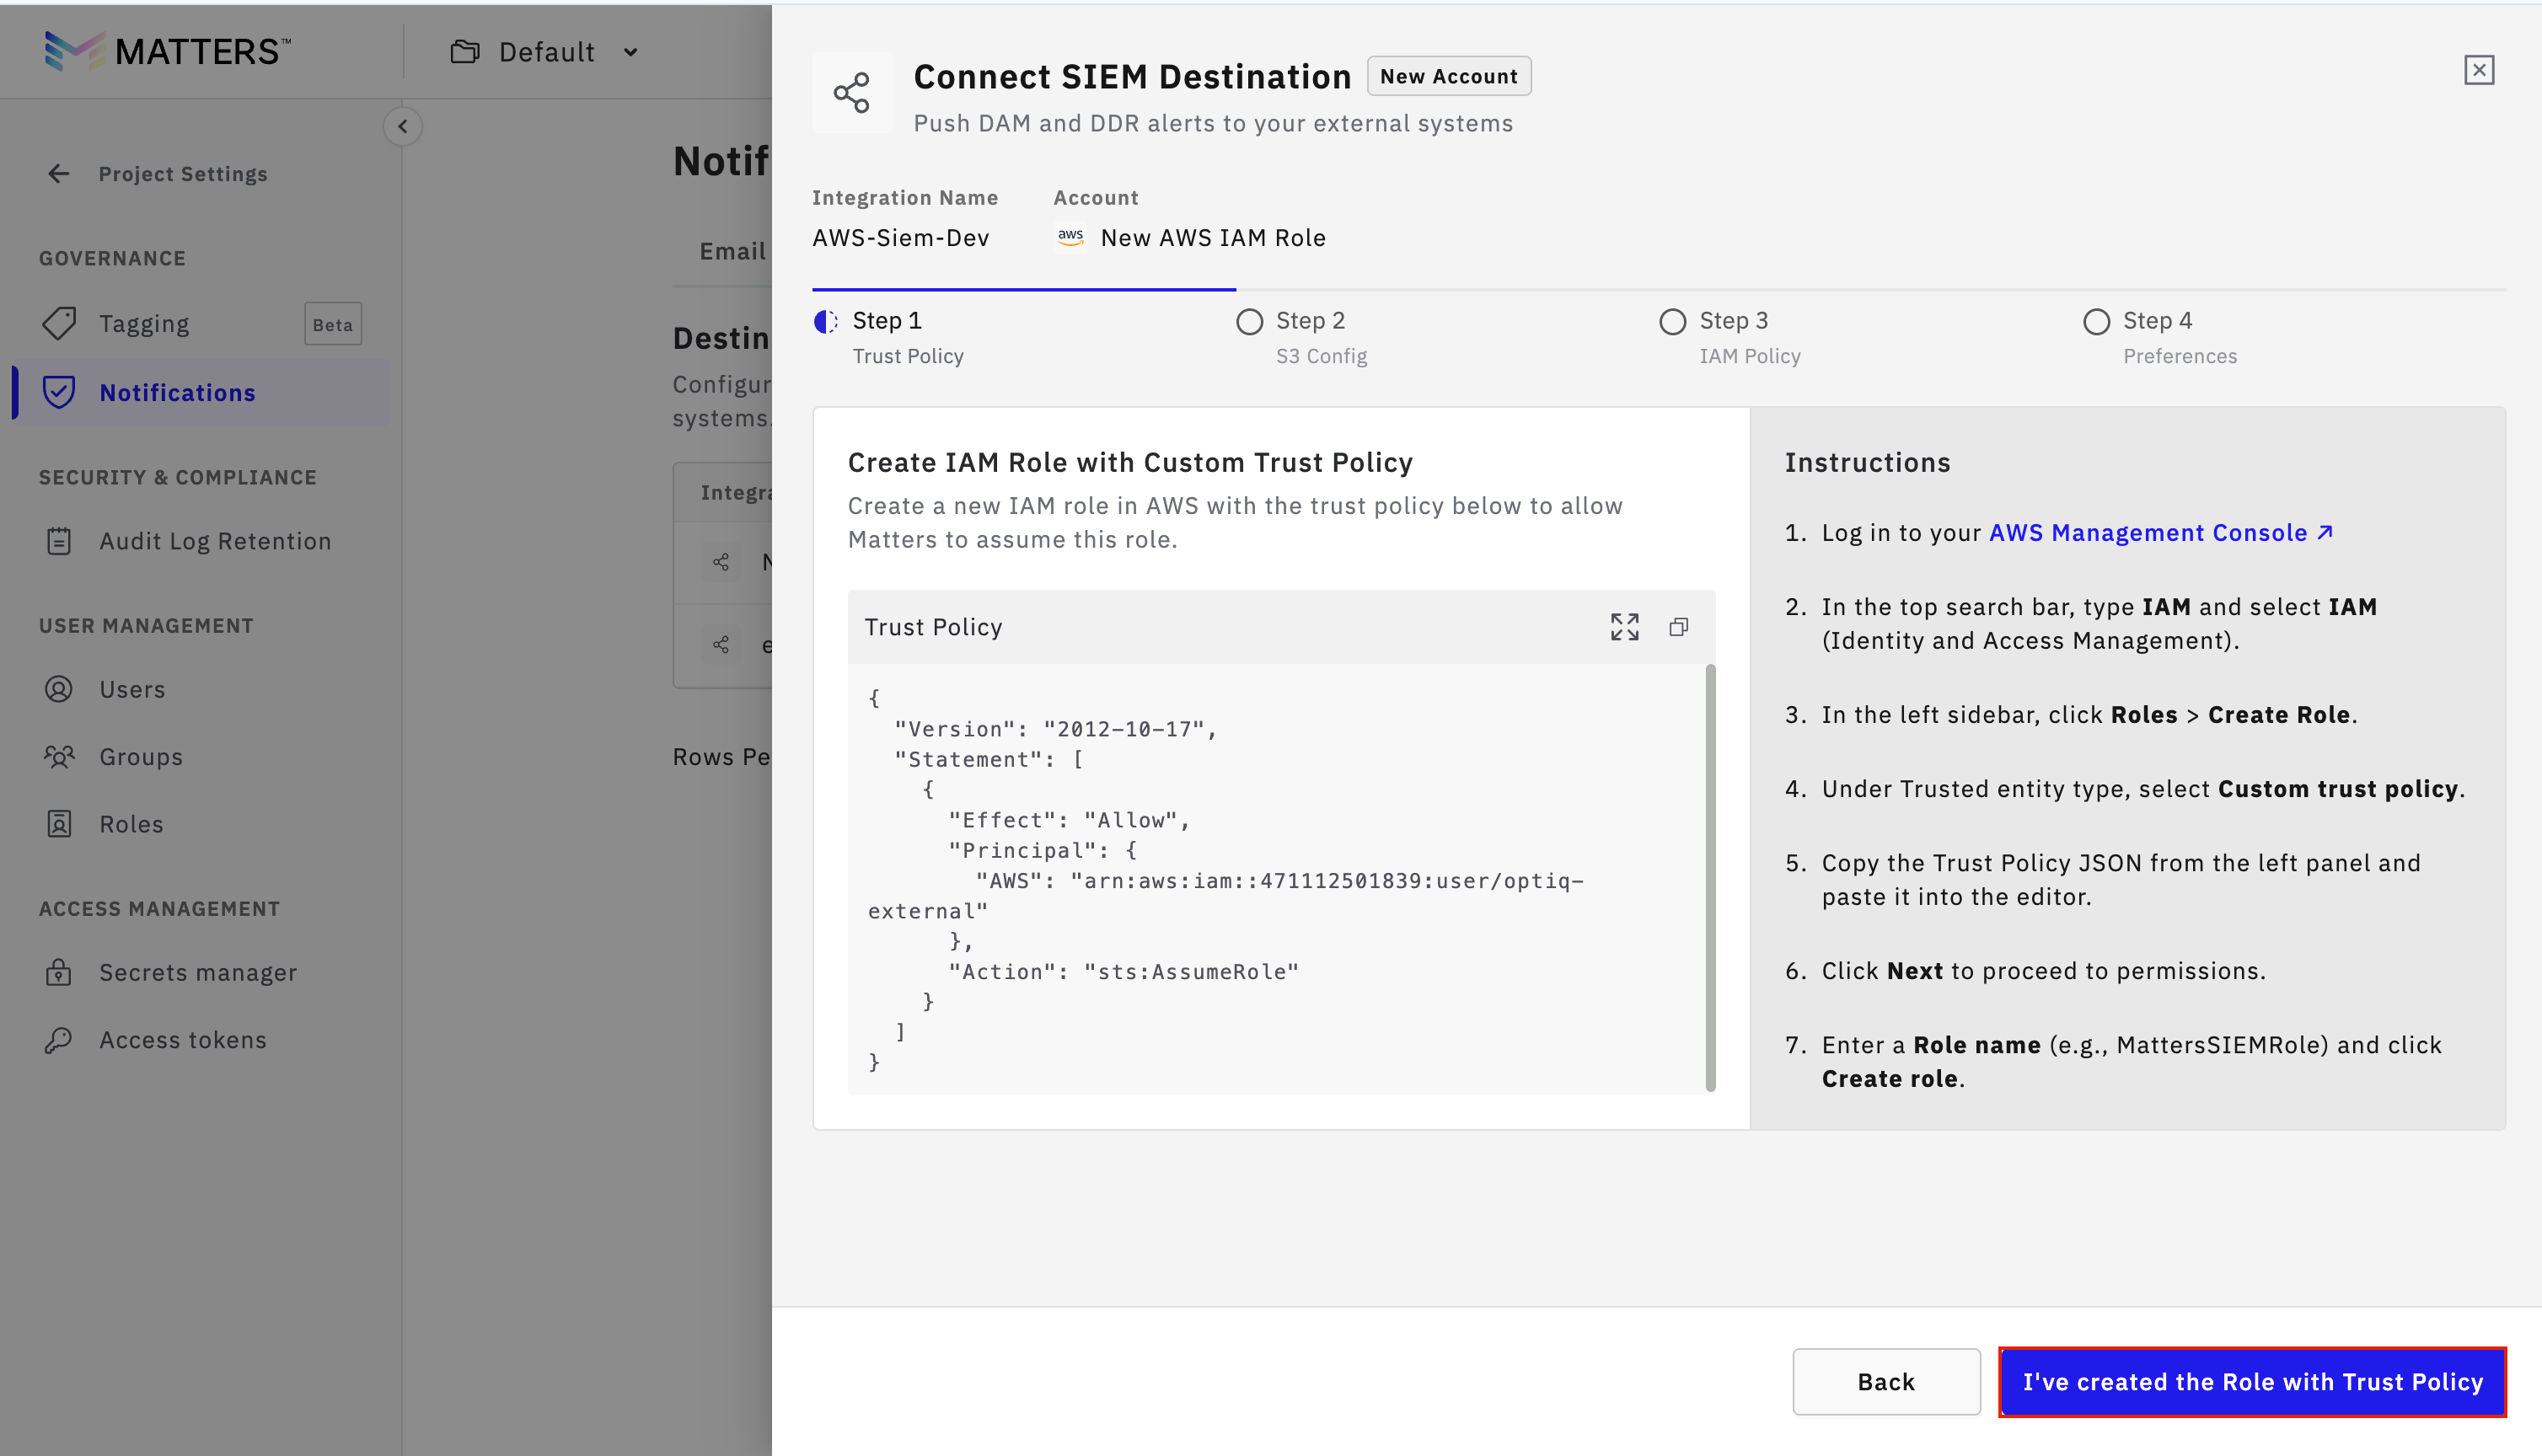2542x1456 pixels.
Task: Click the Trust Policy code scrollbar
Action: pyautogui.click(x=1710, y=877)
